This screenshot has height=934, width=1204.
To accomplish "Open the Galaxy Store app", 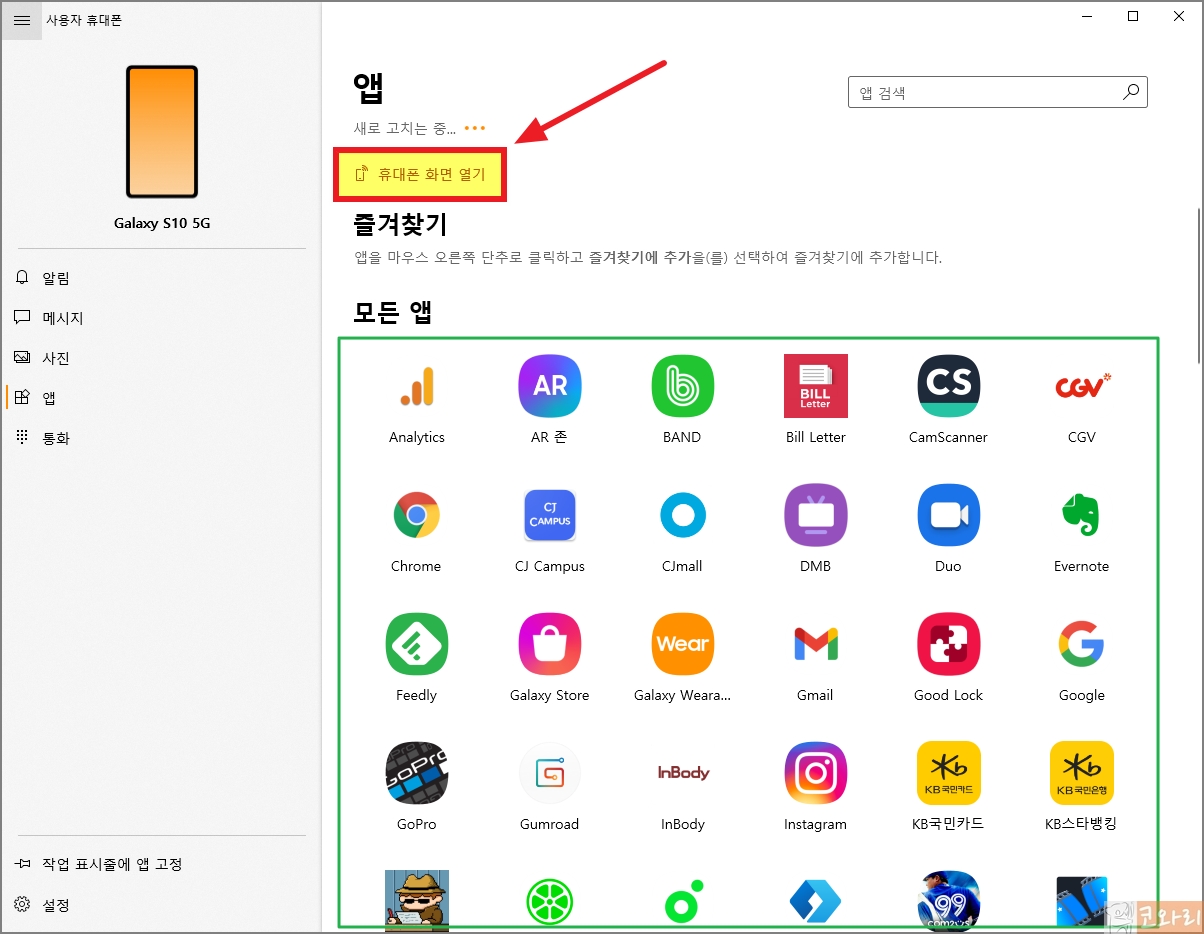I will [x=549, y=644].
